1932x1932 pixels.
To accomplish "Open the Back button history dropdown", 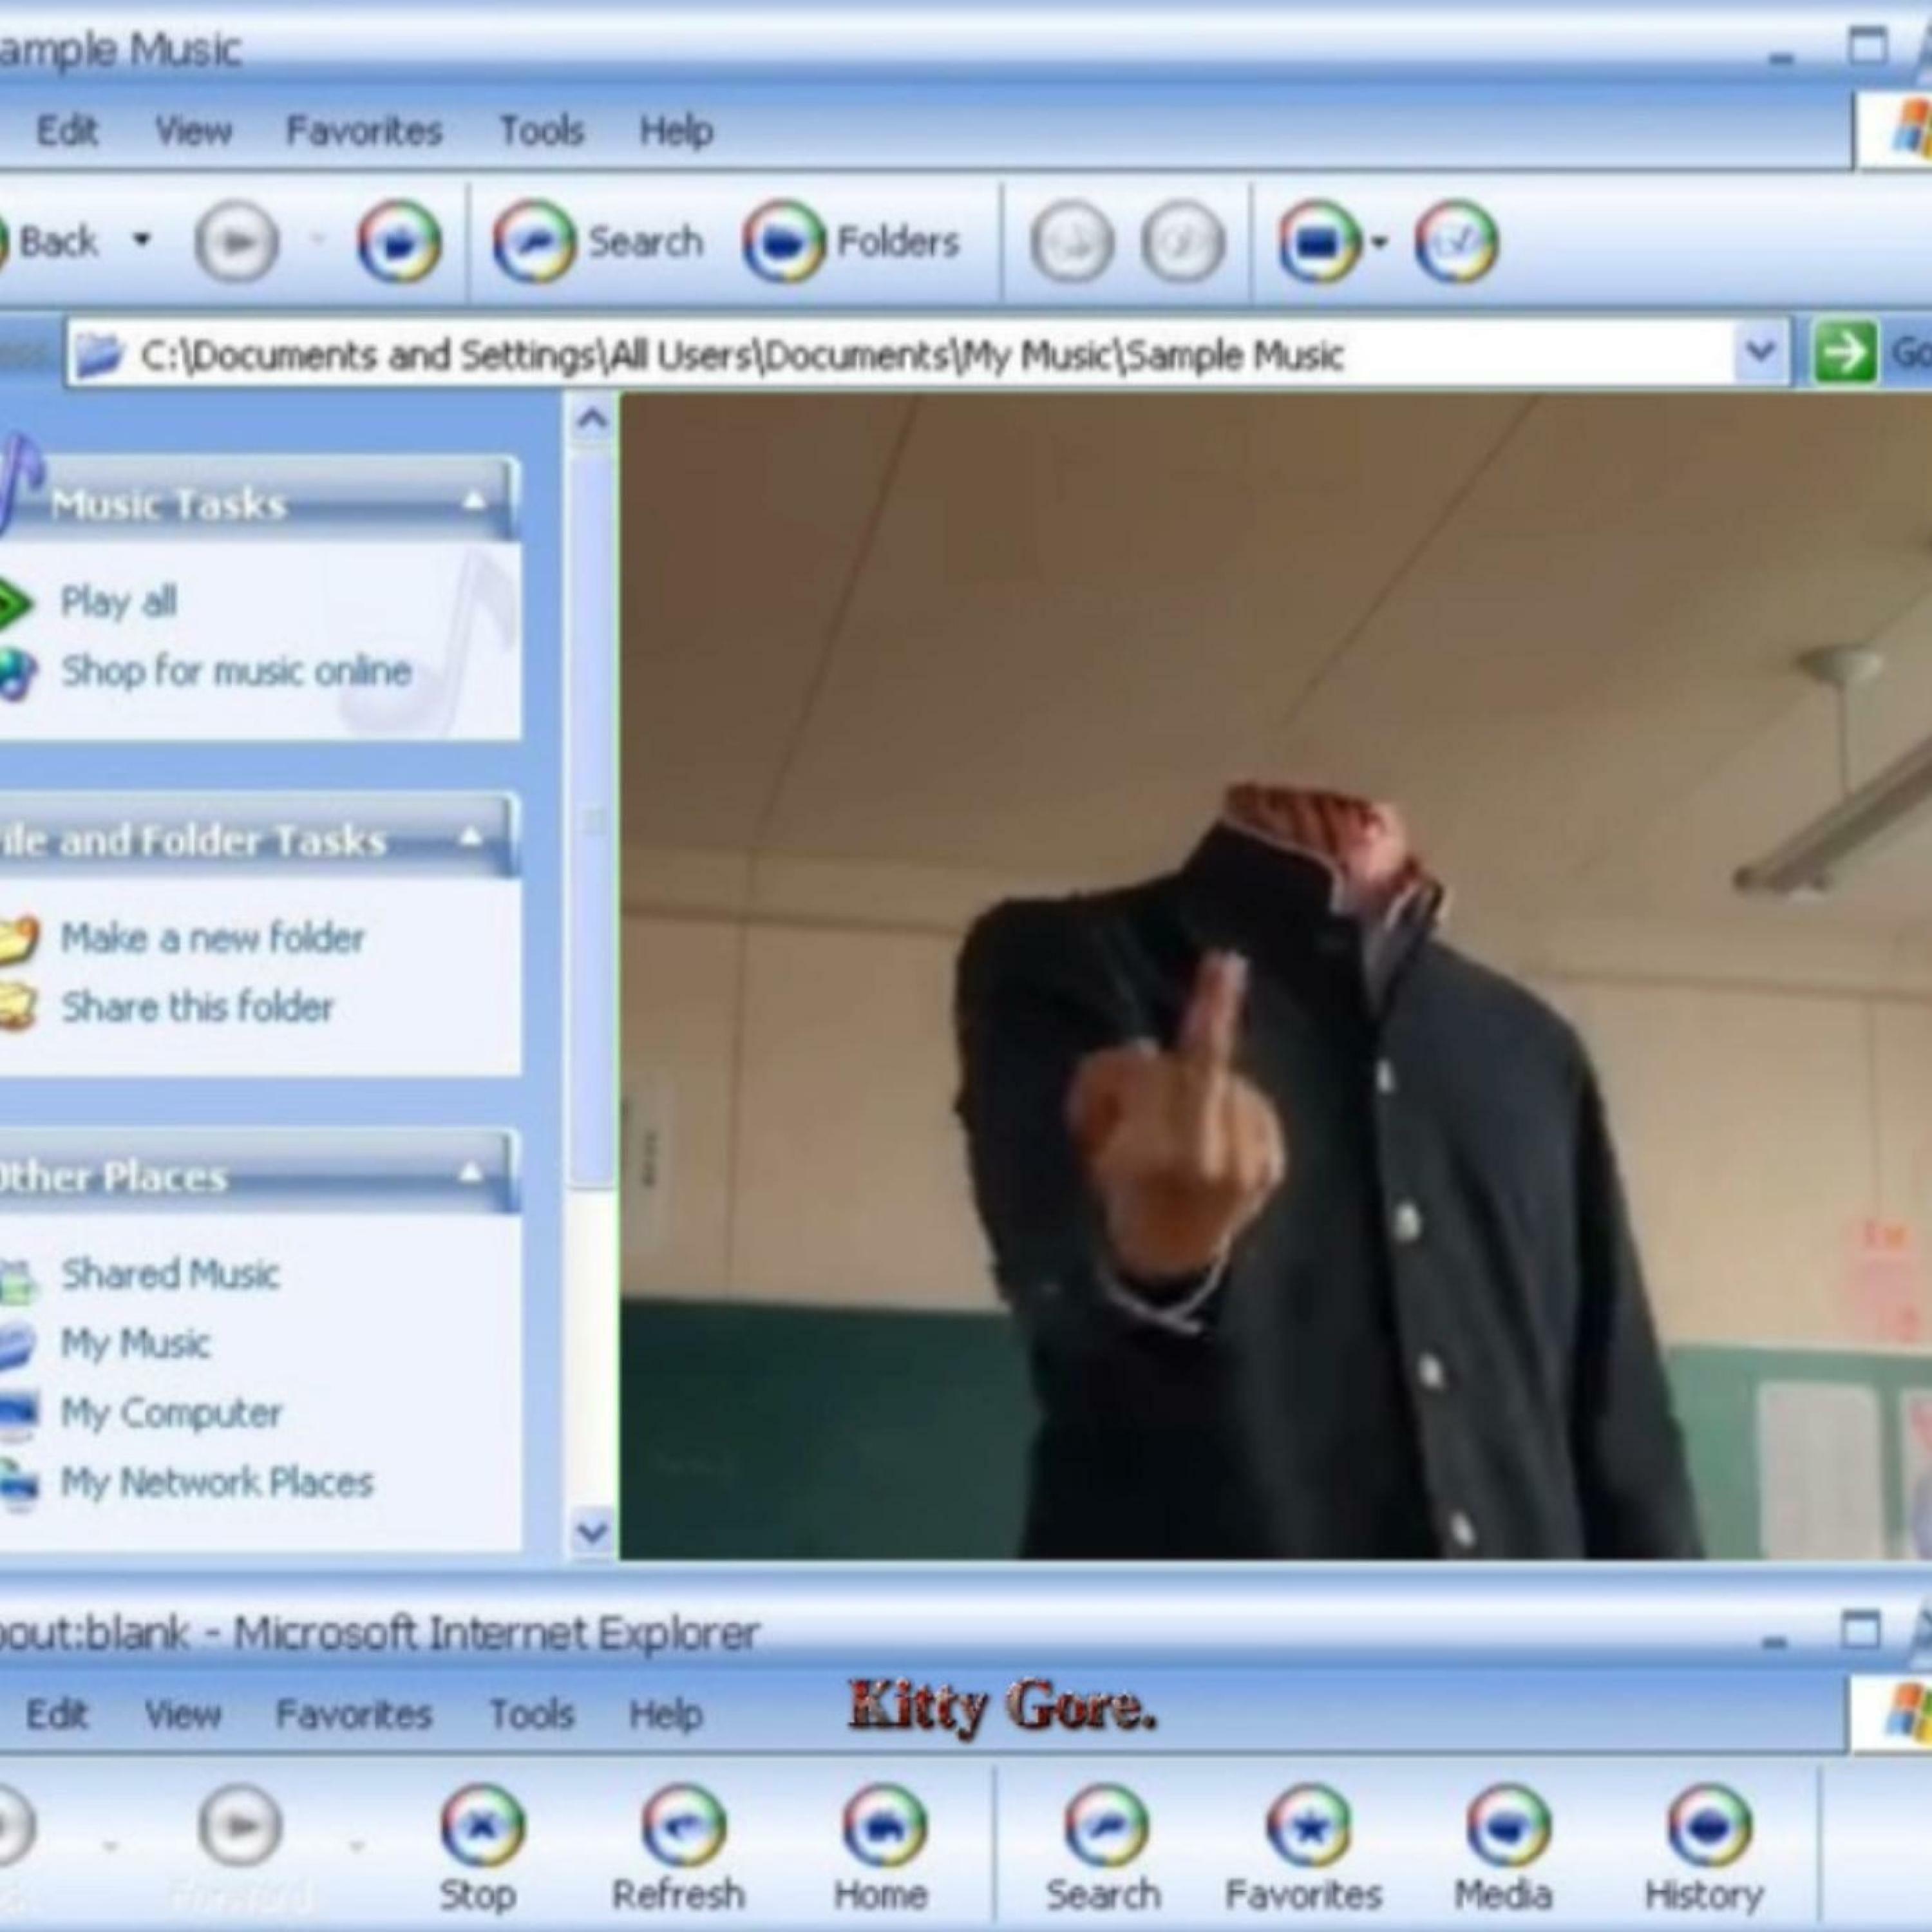I will pyautogui.click(x=142, y=240).
